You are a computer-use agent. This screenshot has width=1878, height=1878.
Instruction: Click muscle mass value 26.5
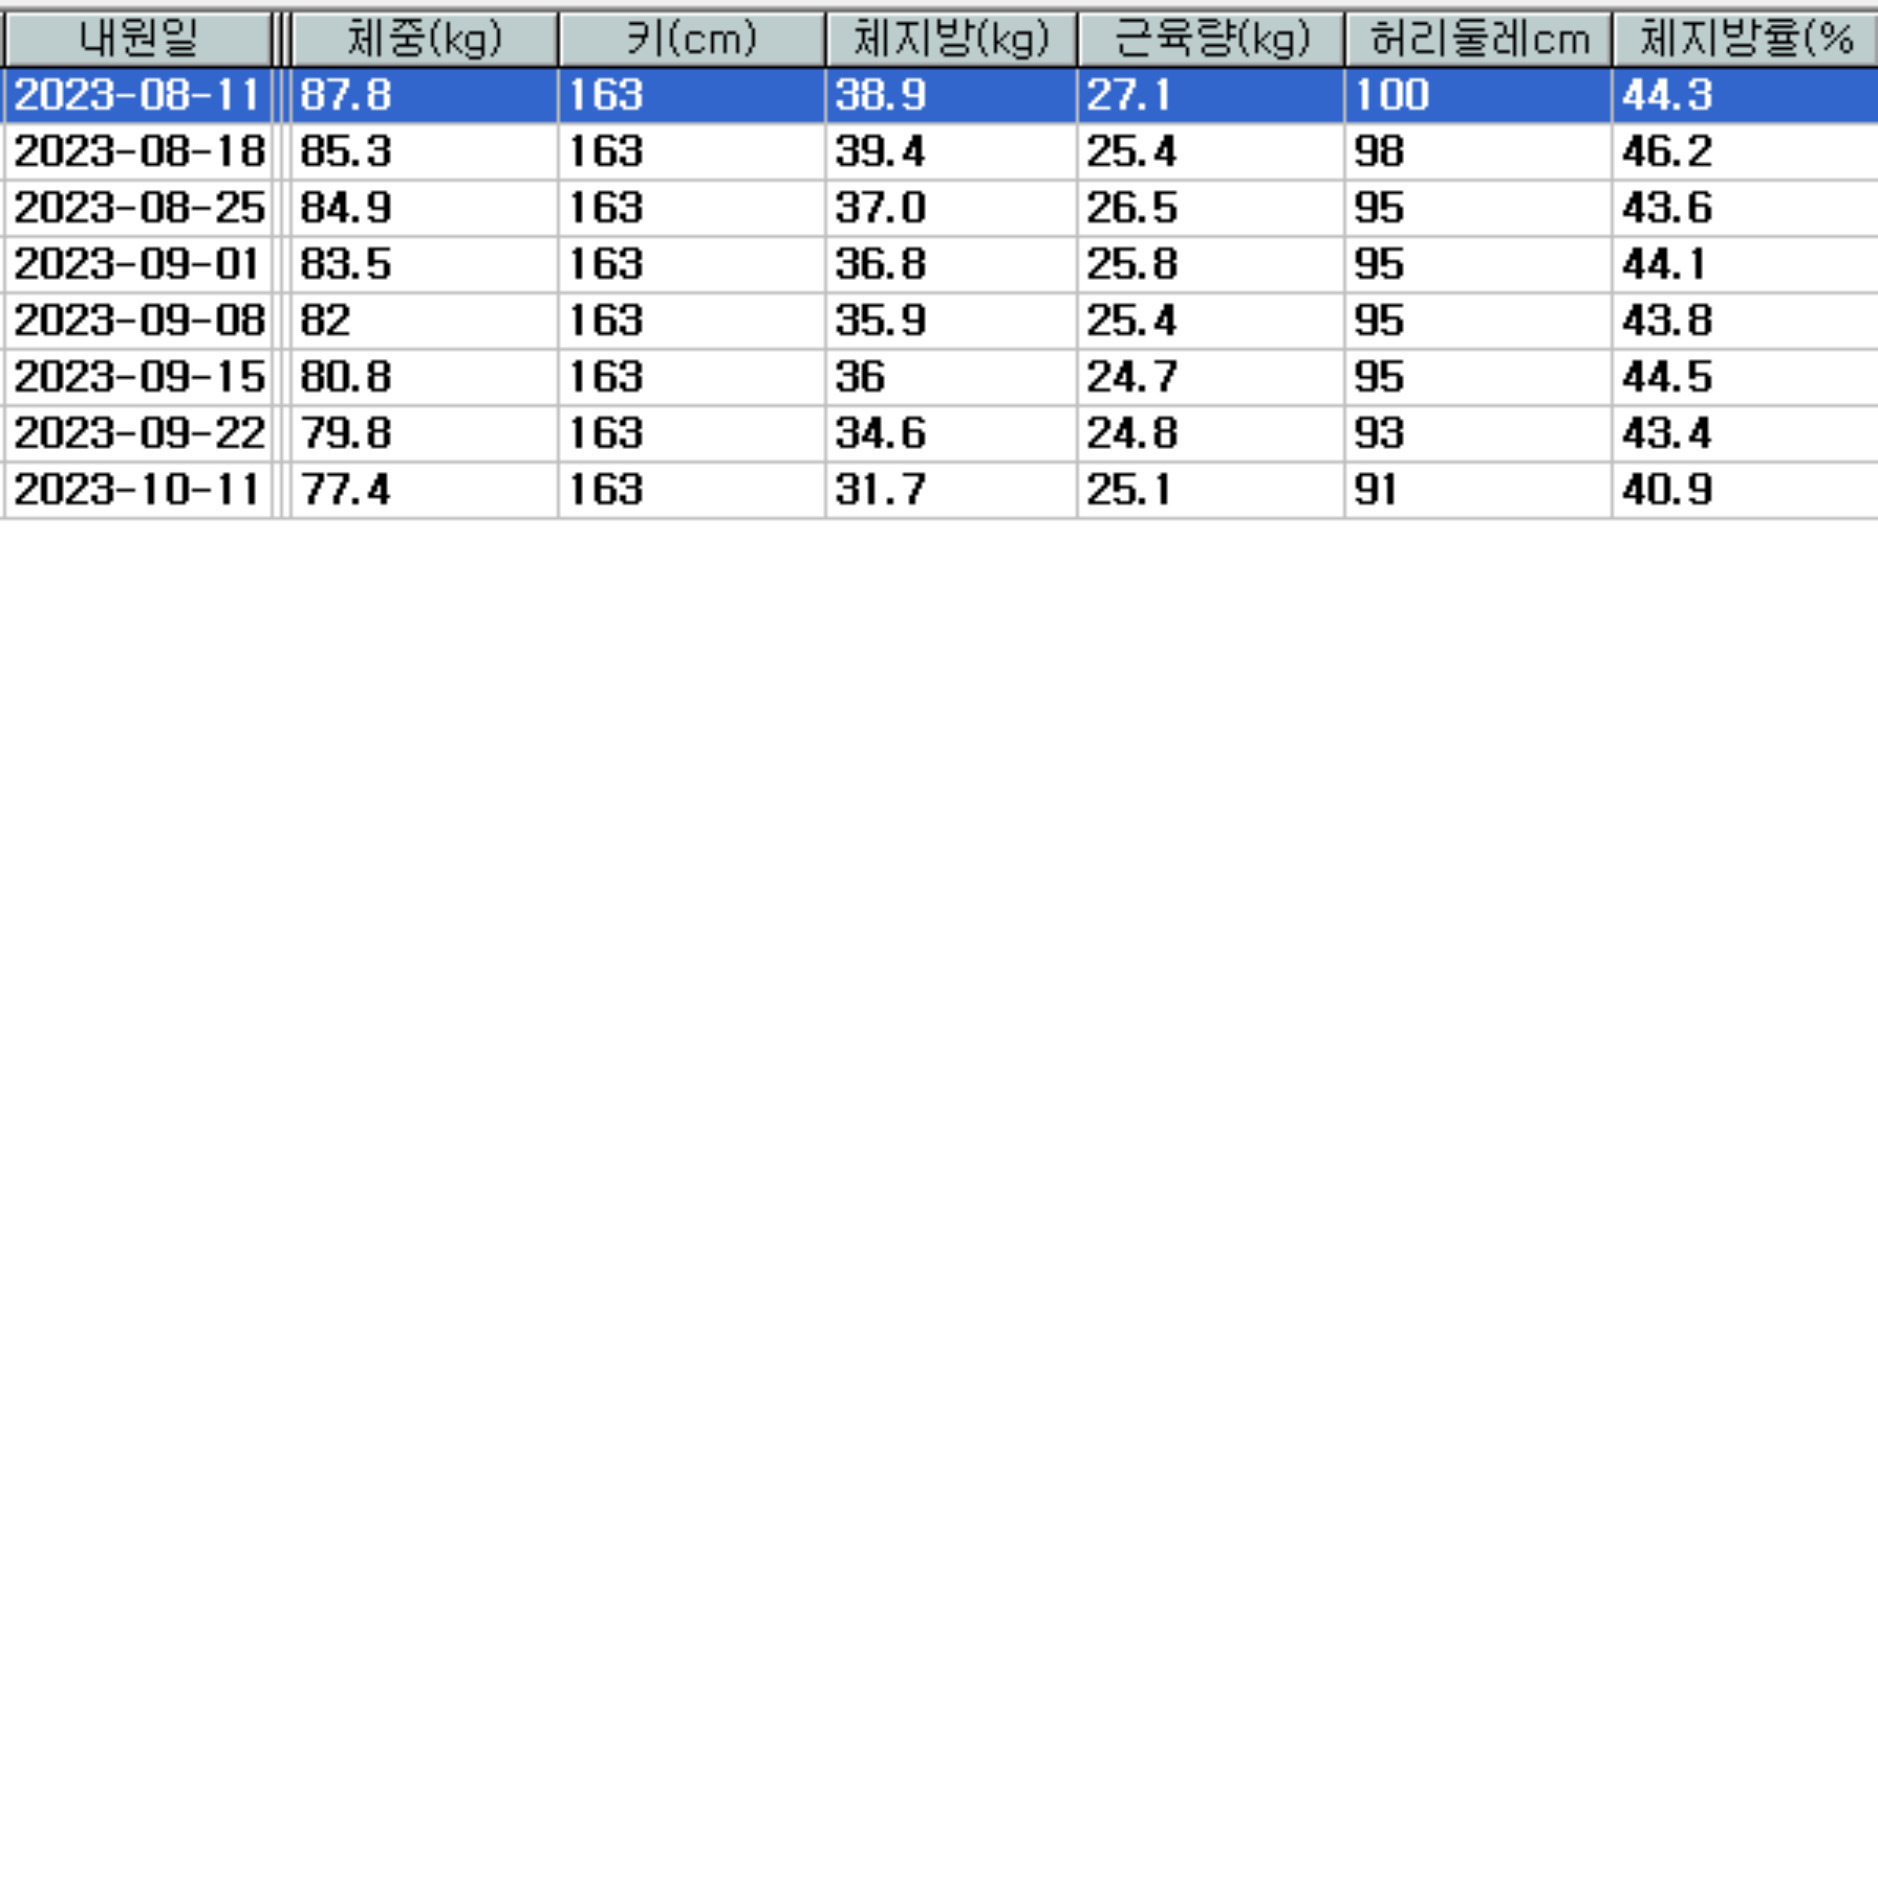point(1131,208)
